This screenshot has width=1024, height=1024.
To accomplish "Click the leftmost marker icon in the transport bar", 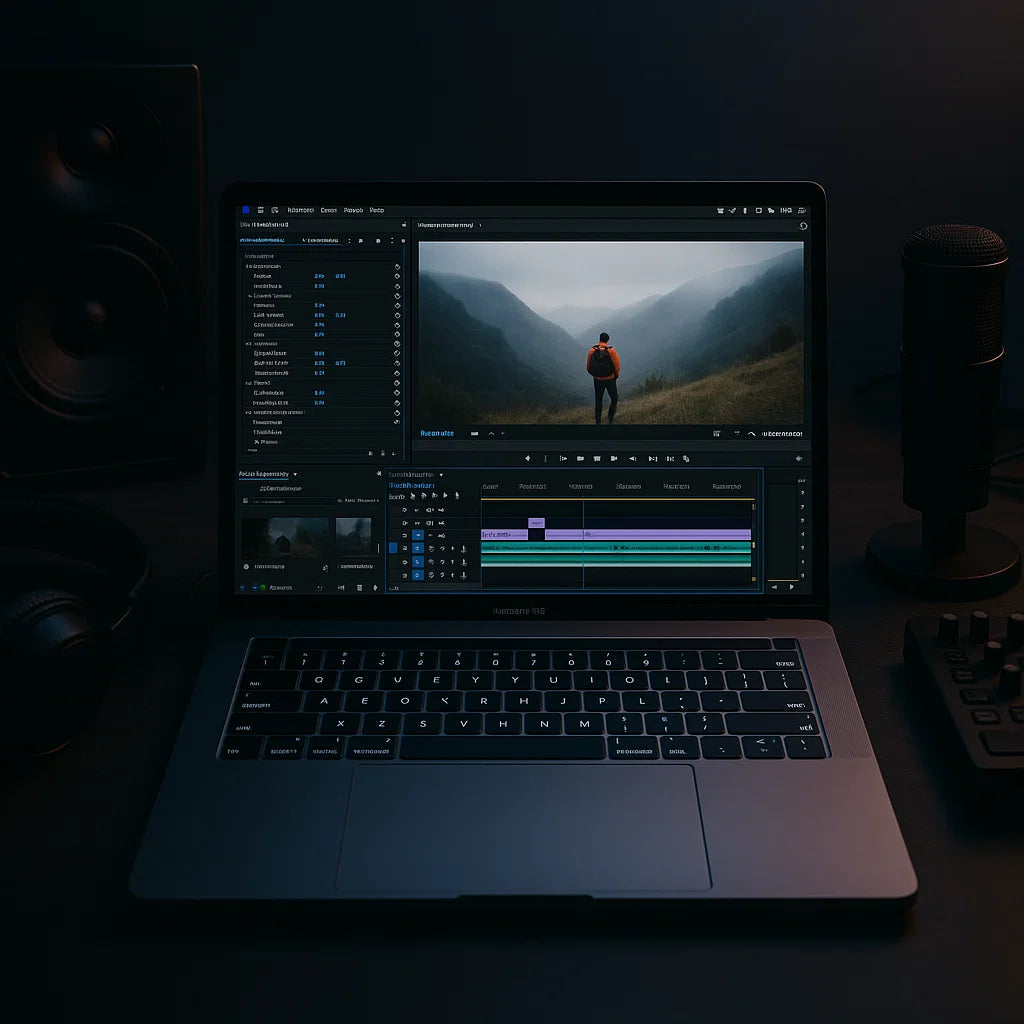I will (x=527, y=458).
